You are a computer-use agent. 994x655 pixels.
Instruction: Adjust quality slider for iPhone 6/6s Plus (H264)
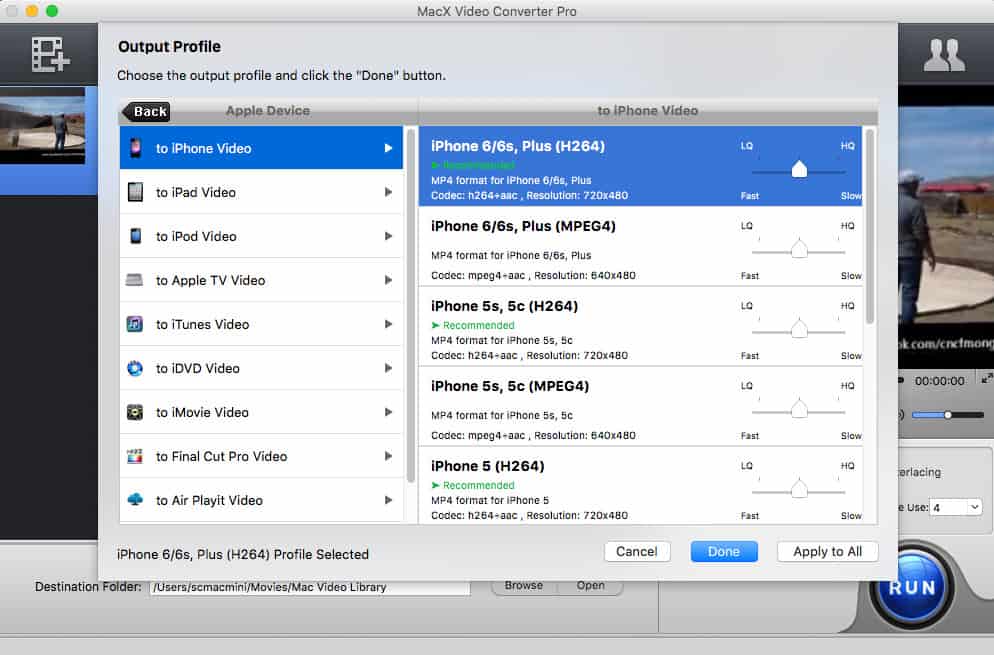799,169
